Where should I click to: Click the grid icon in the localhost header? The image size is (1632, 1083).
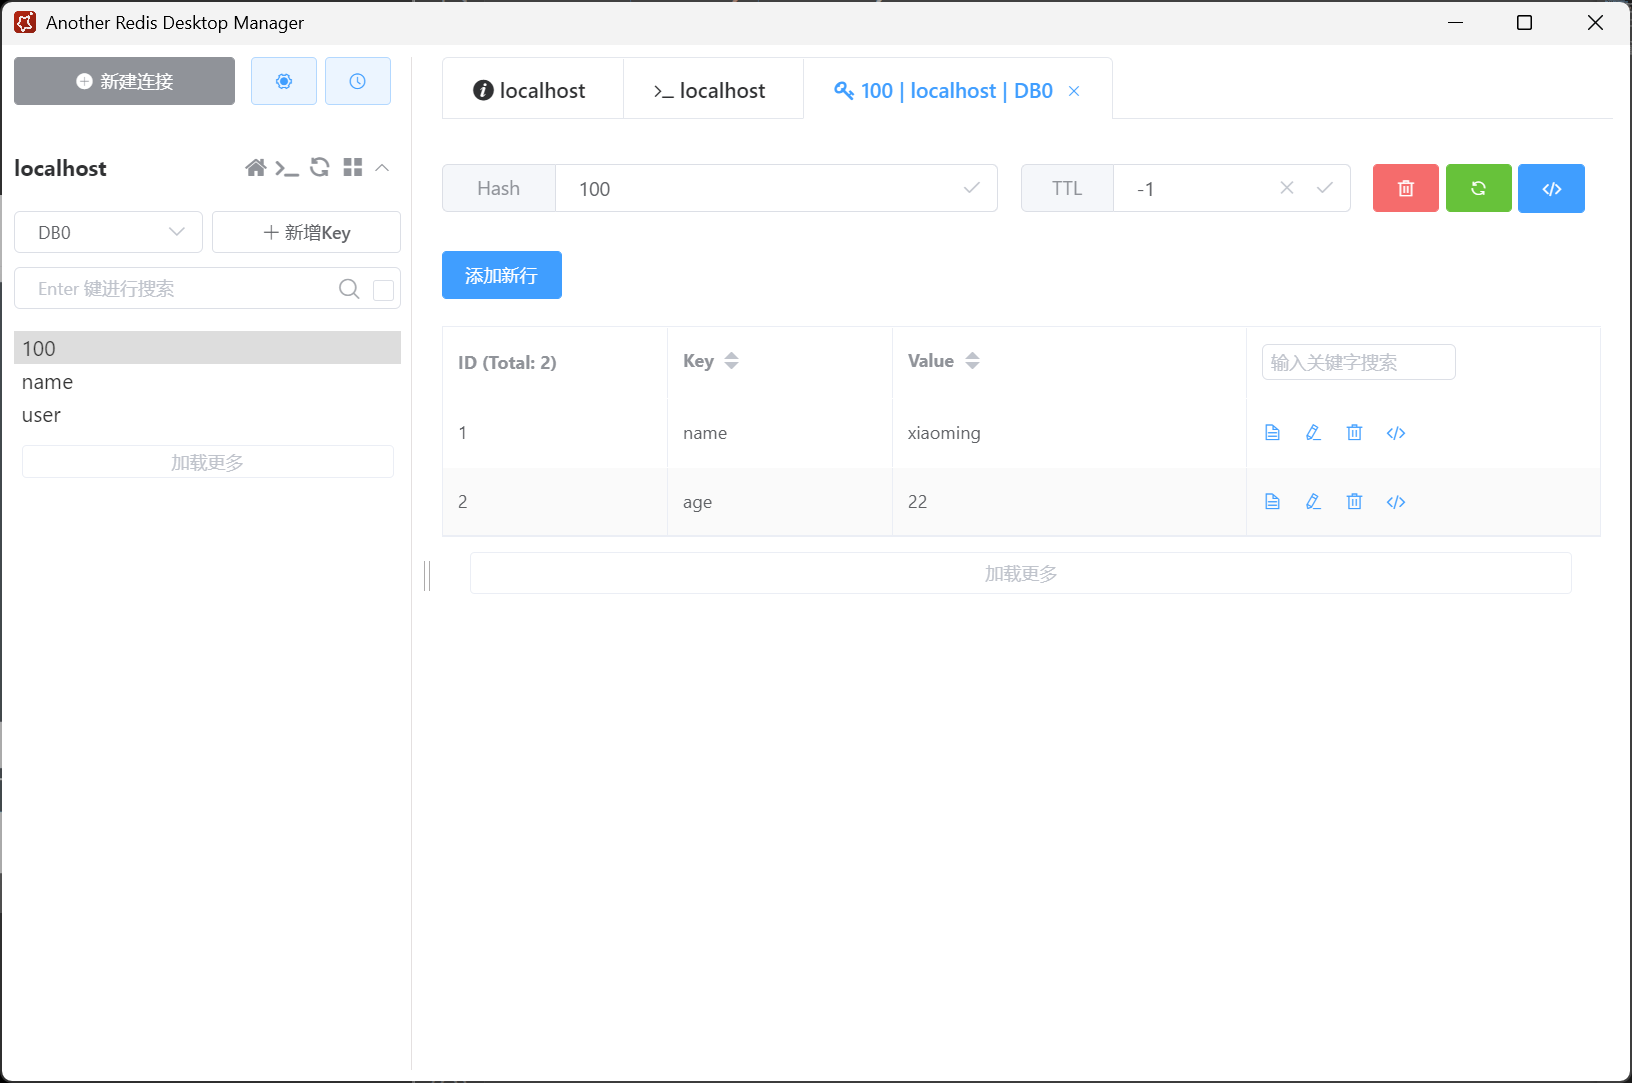click(x=352, y=168)
